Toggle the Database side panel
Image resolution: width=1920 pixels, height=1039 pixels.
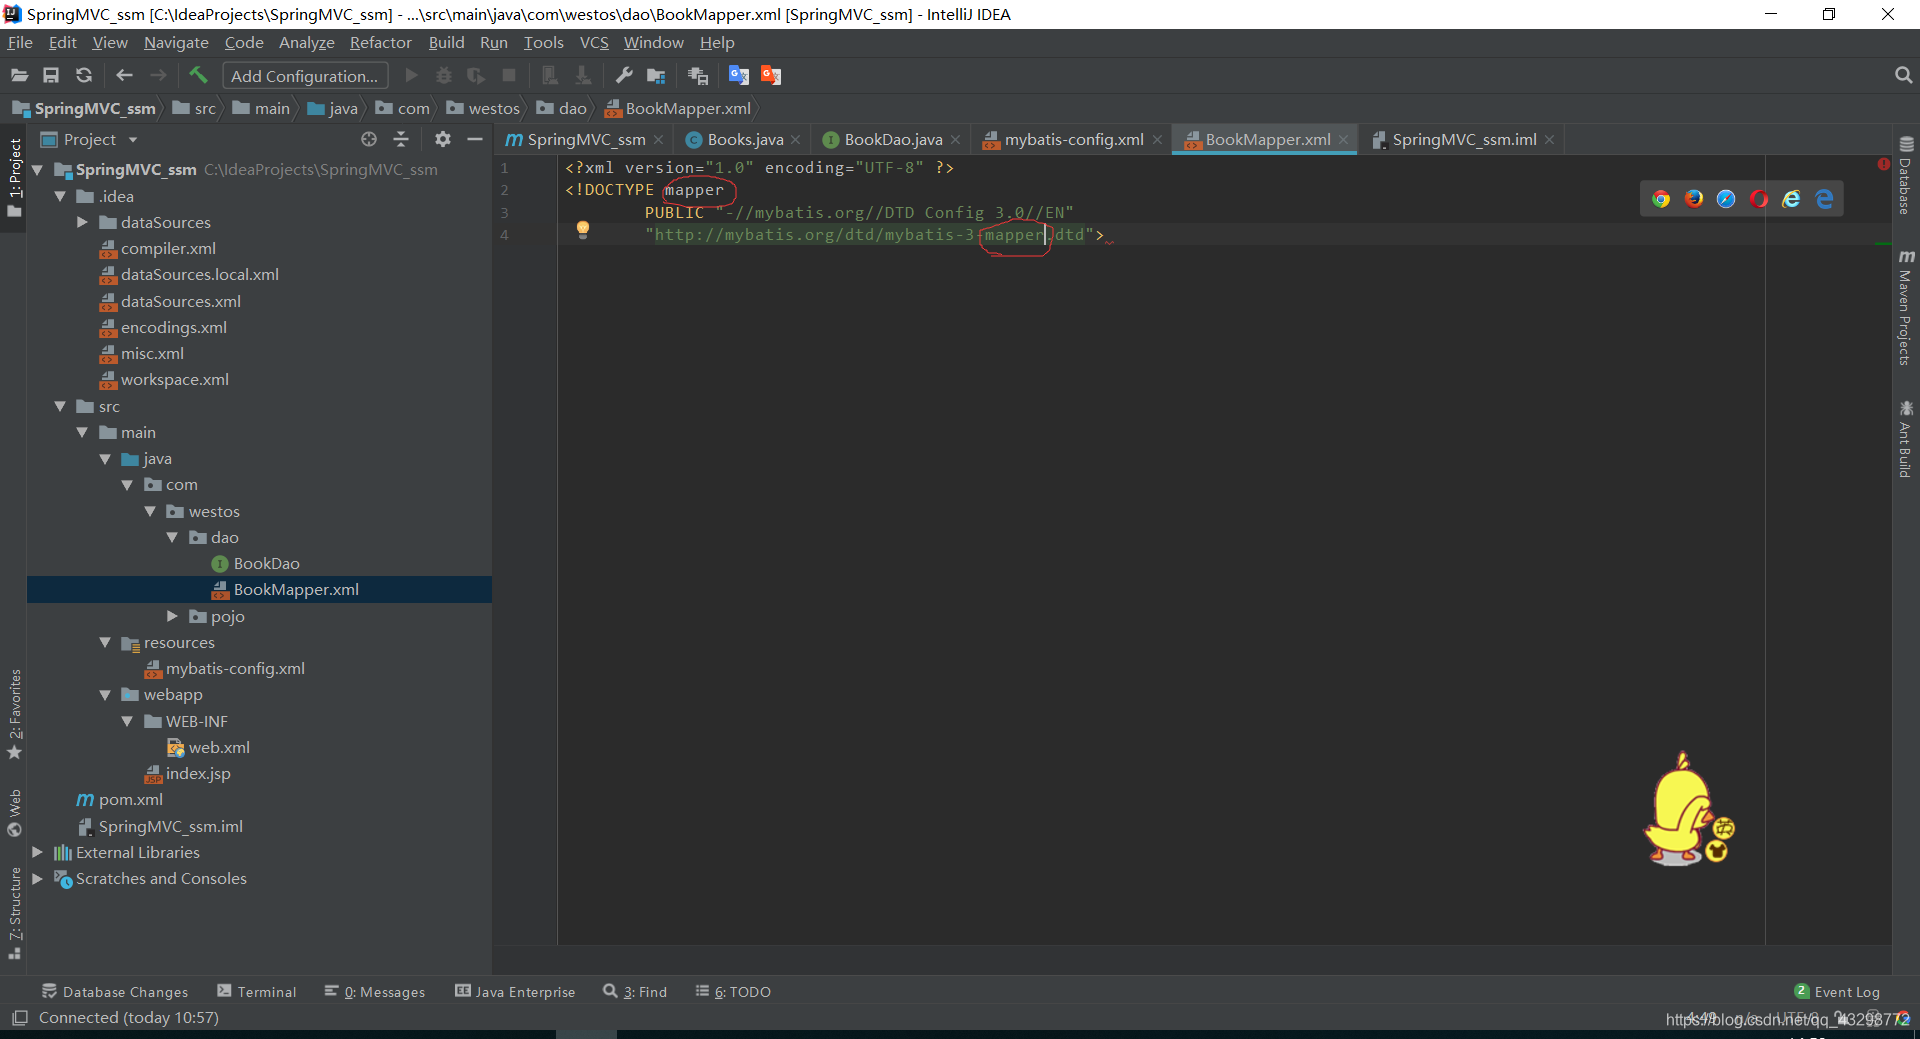(x=1906, y=175)
